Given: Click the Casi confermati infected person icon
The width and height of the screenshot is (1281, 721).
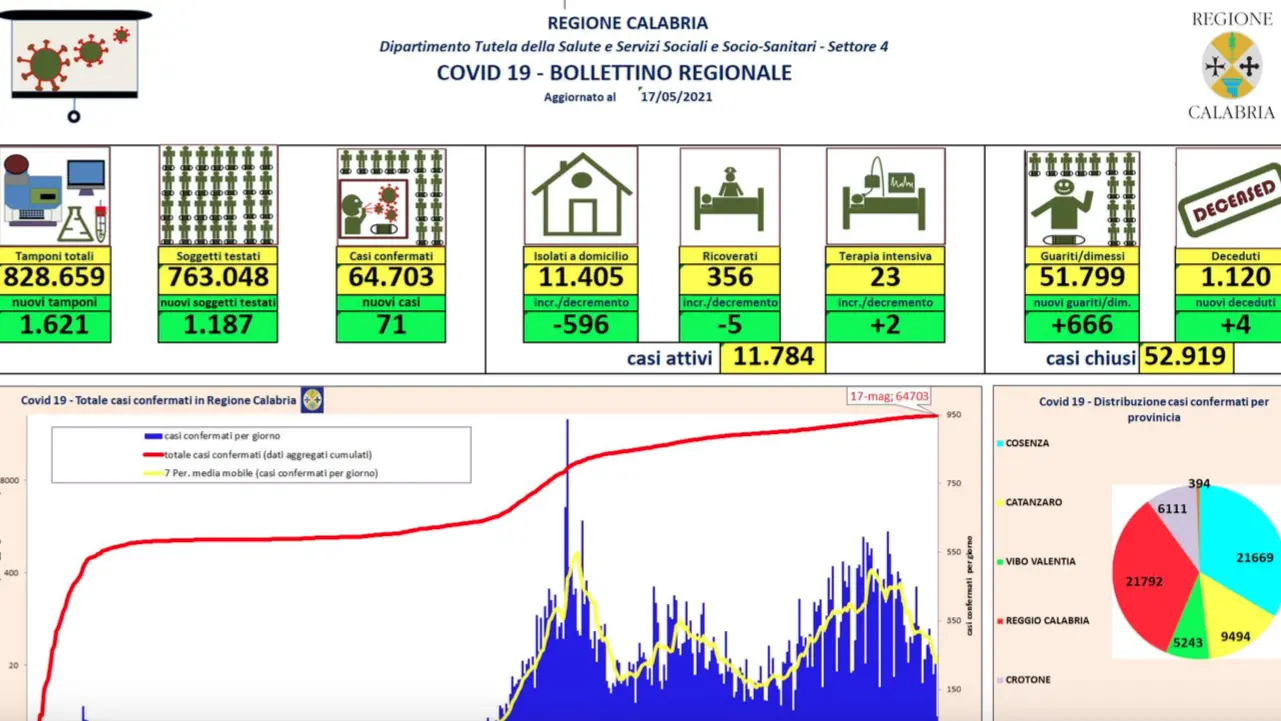Looking at the screenshot, I should tap(391, 196).
